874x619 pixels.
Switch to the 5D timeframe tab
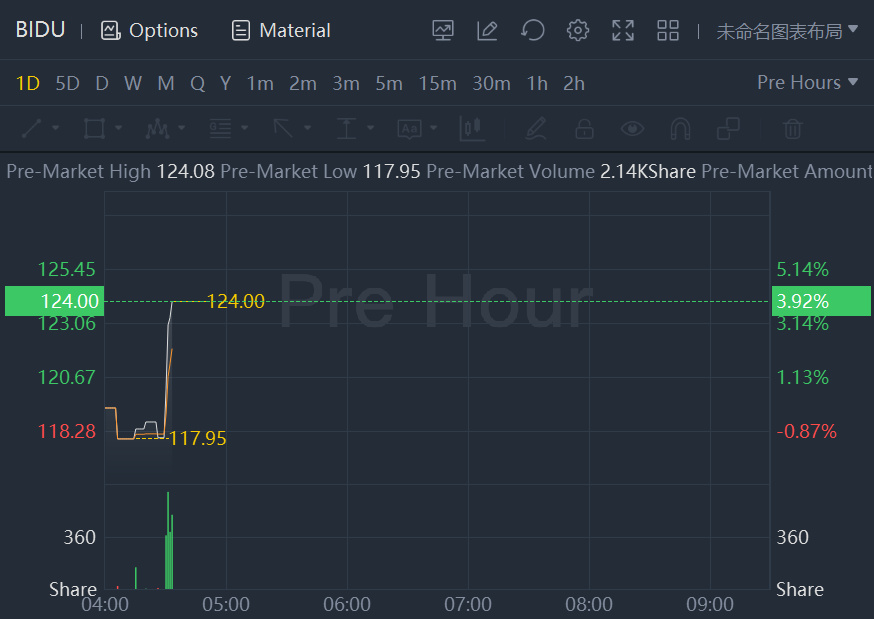[x=67, y=83]
